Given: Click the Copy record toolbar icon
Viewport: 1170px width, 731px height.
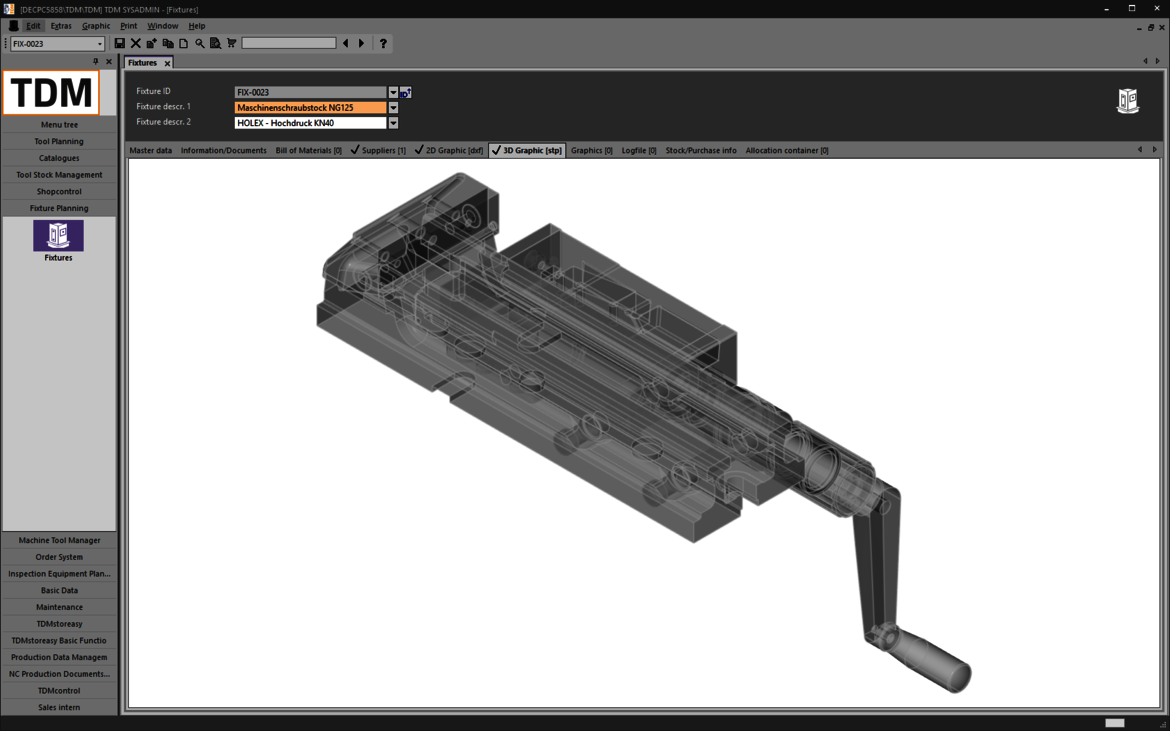Looking at the screenshot, I should 168,44.
